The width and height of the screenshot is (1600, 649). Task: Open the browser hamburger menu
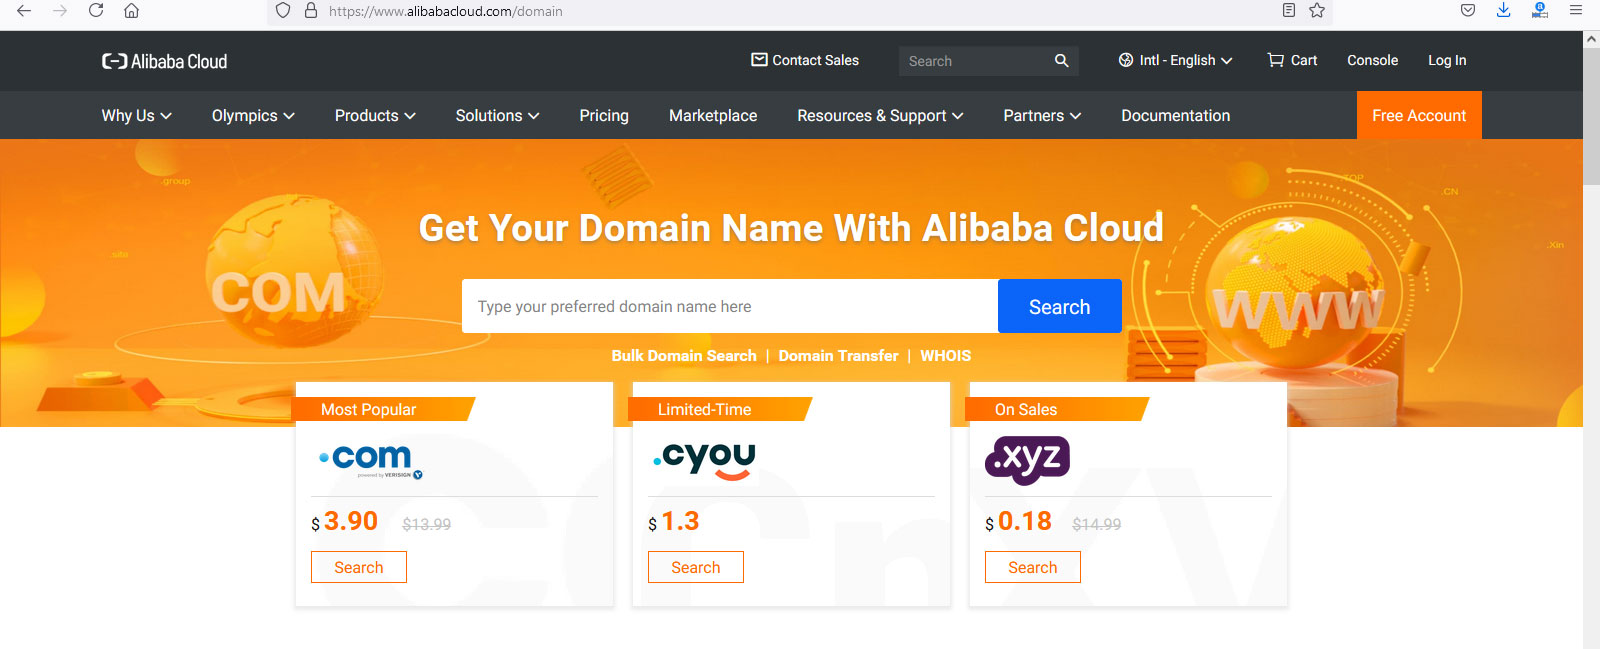[x=1576, y=11]
